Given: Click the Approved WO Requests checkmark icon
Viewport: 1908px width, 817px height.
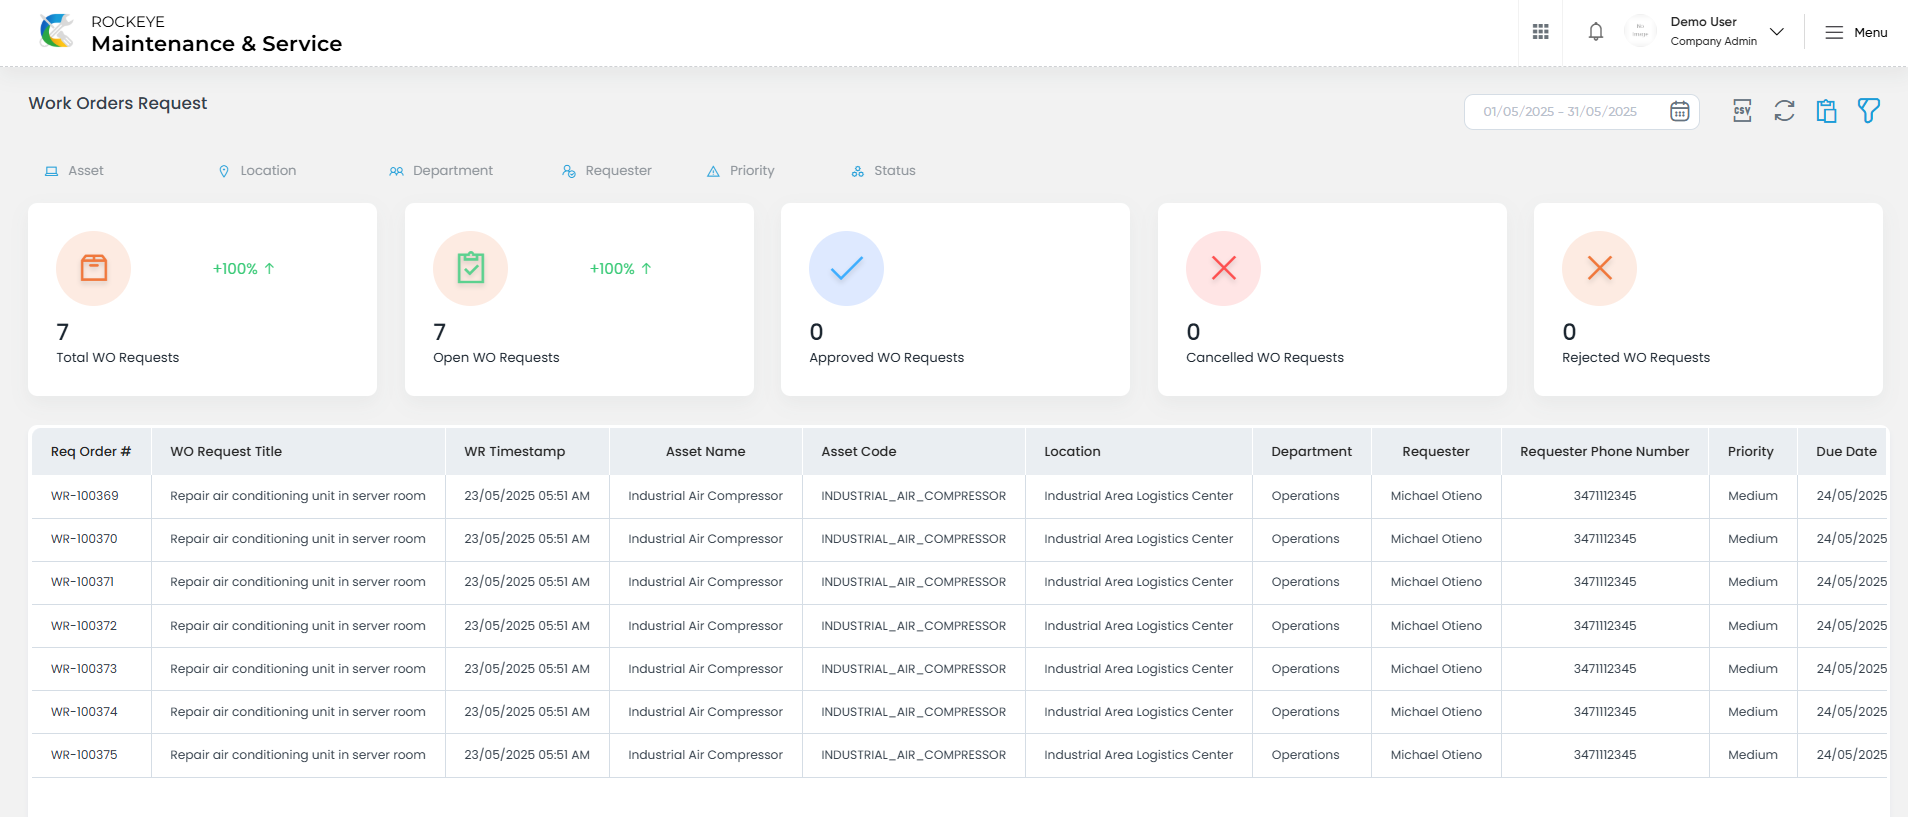Looking at the screenshot, I should click(x=846, y=268).
